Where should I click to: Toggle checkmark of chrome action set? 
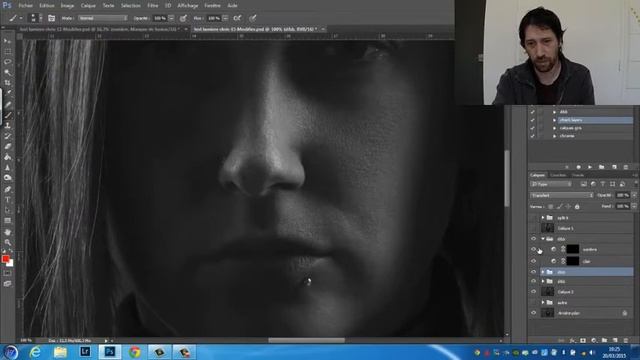532,136
